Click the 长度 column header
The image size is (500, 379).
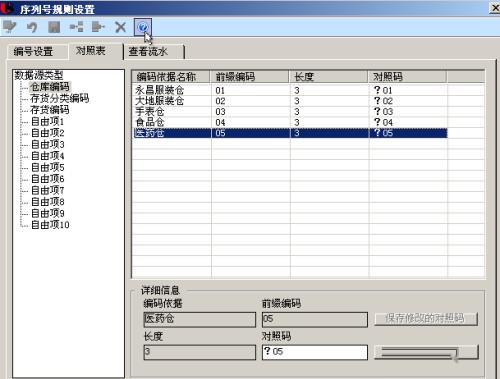[x=328, y=77]
